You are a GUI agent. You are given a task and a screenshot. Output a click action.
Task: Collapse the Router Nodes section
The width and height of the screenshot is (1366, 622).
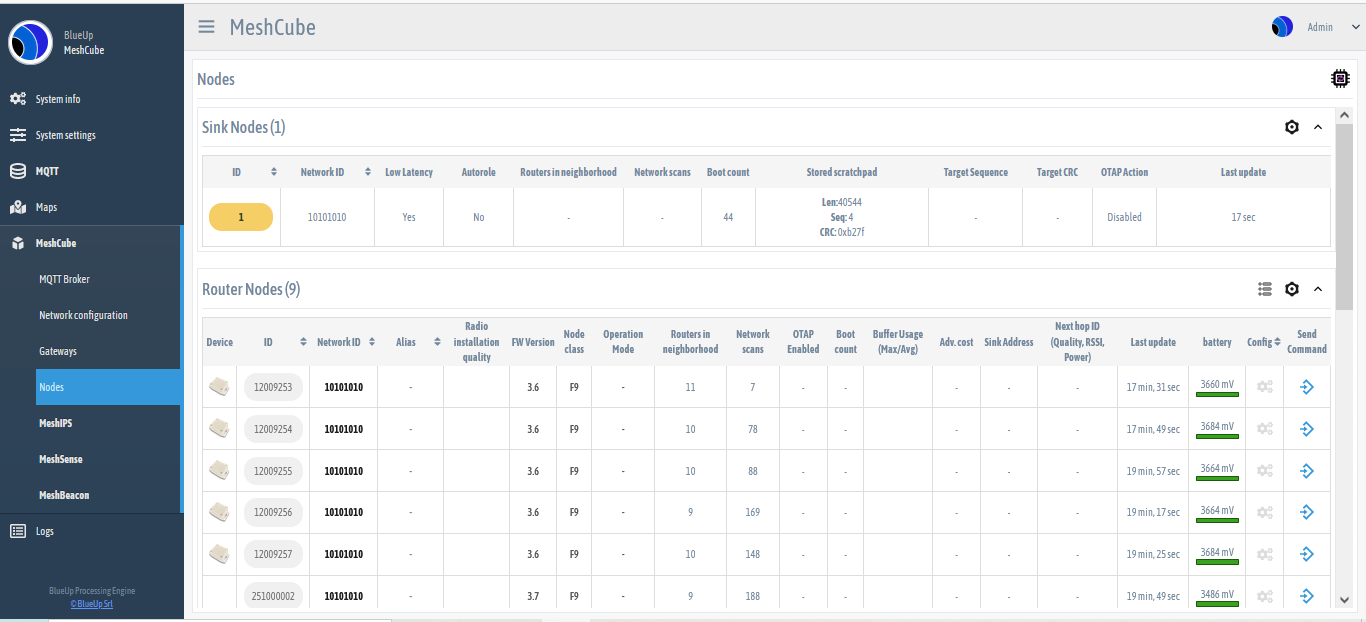(x=1317, y=289)
